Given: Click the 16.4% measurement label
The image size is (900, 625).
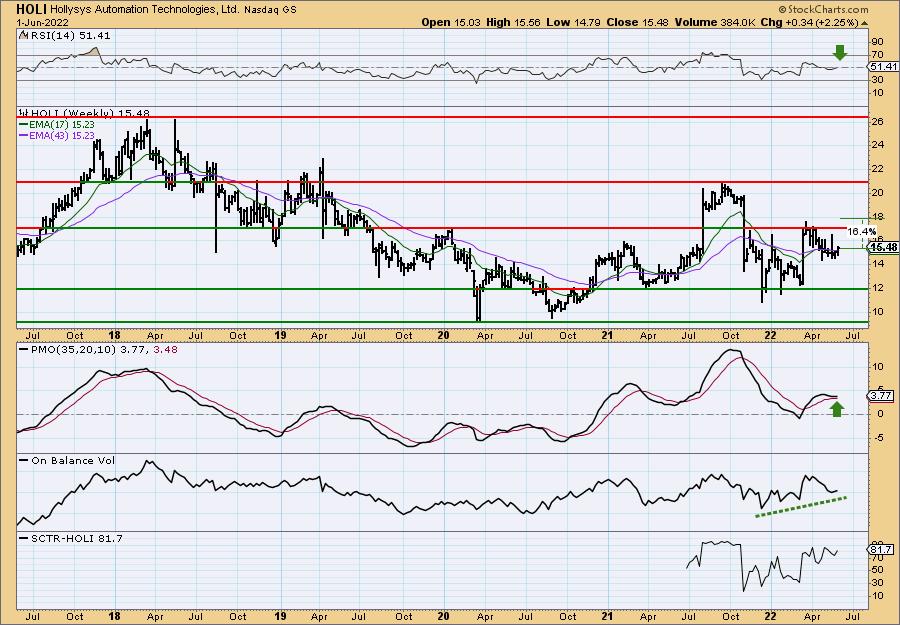Looking at the screenshot, I should [x=862, y=231].
